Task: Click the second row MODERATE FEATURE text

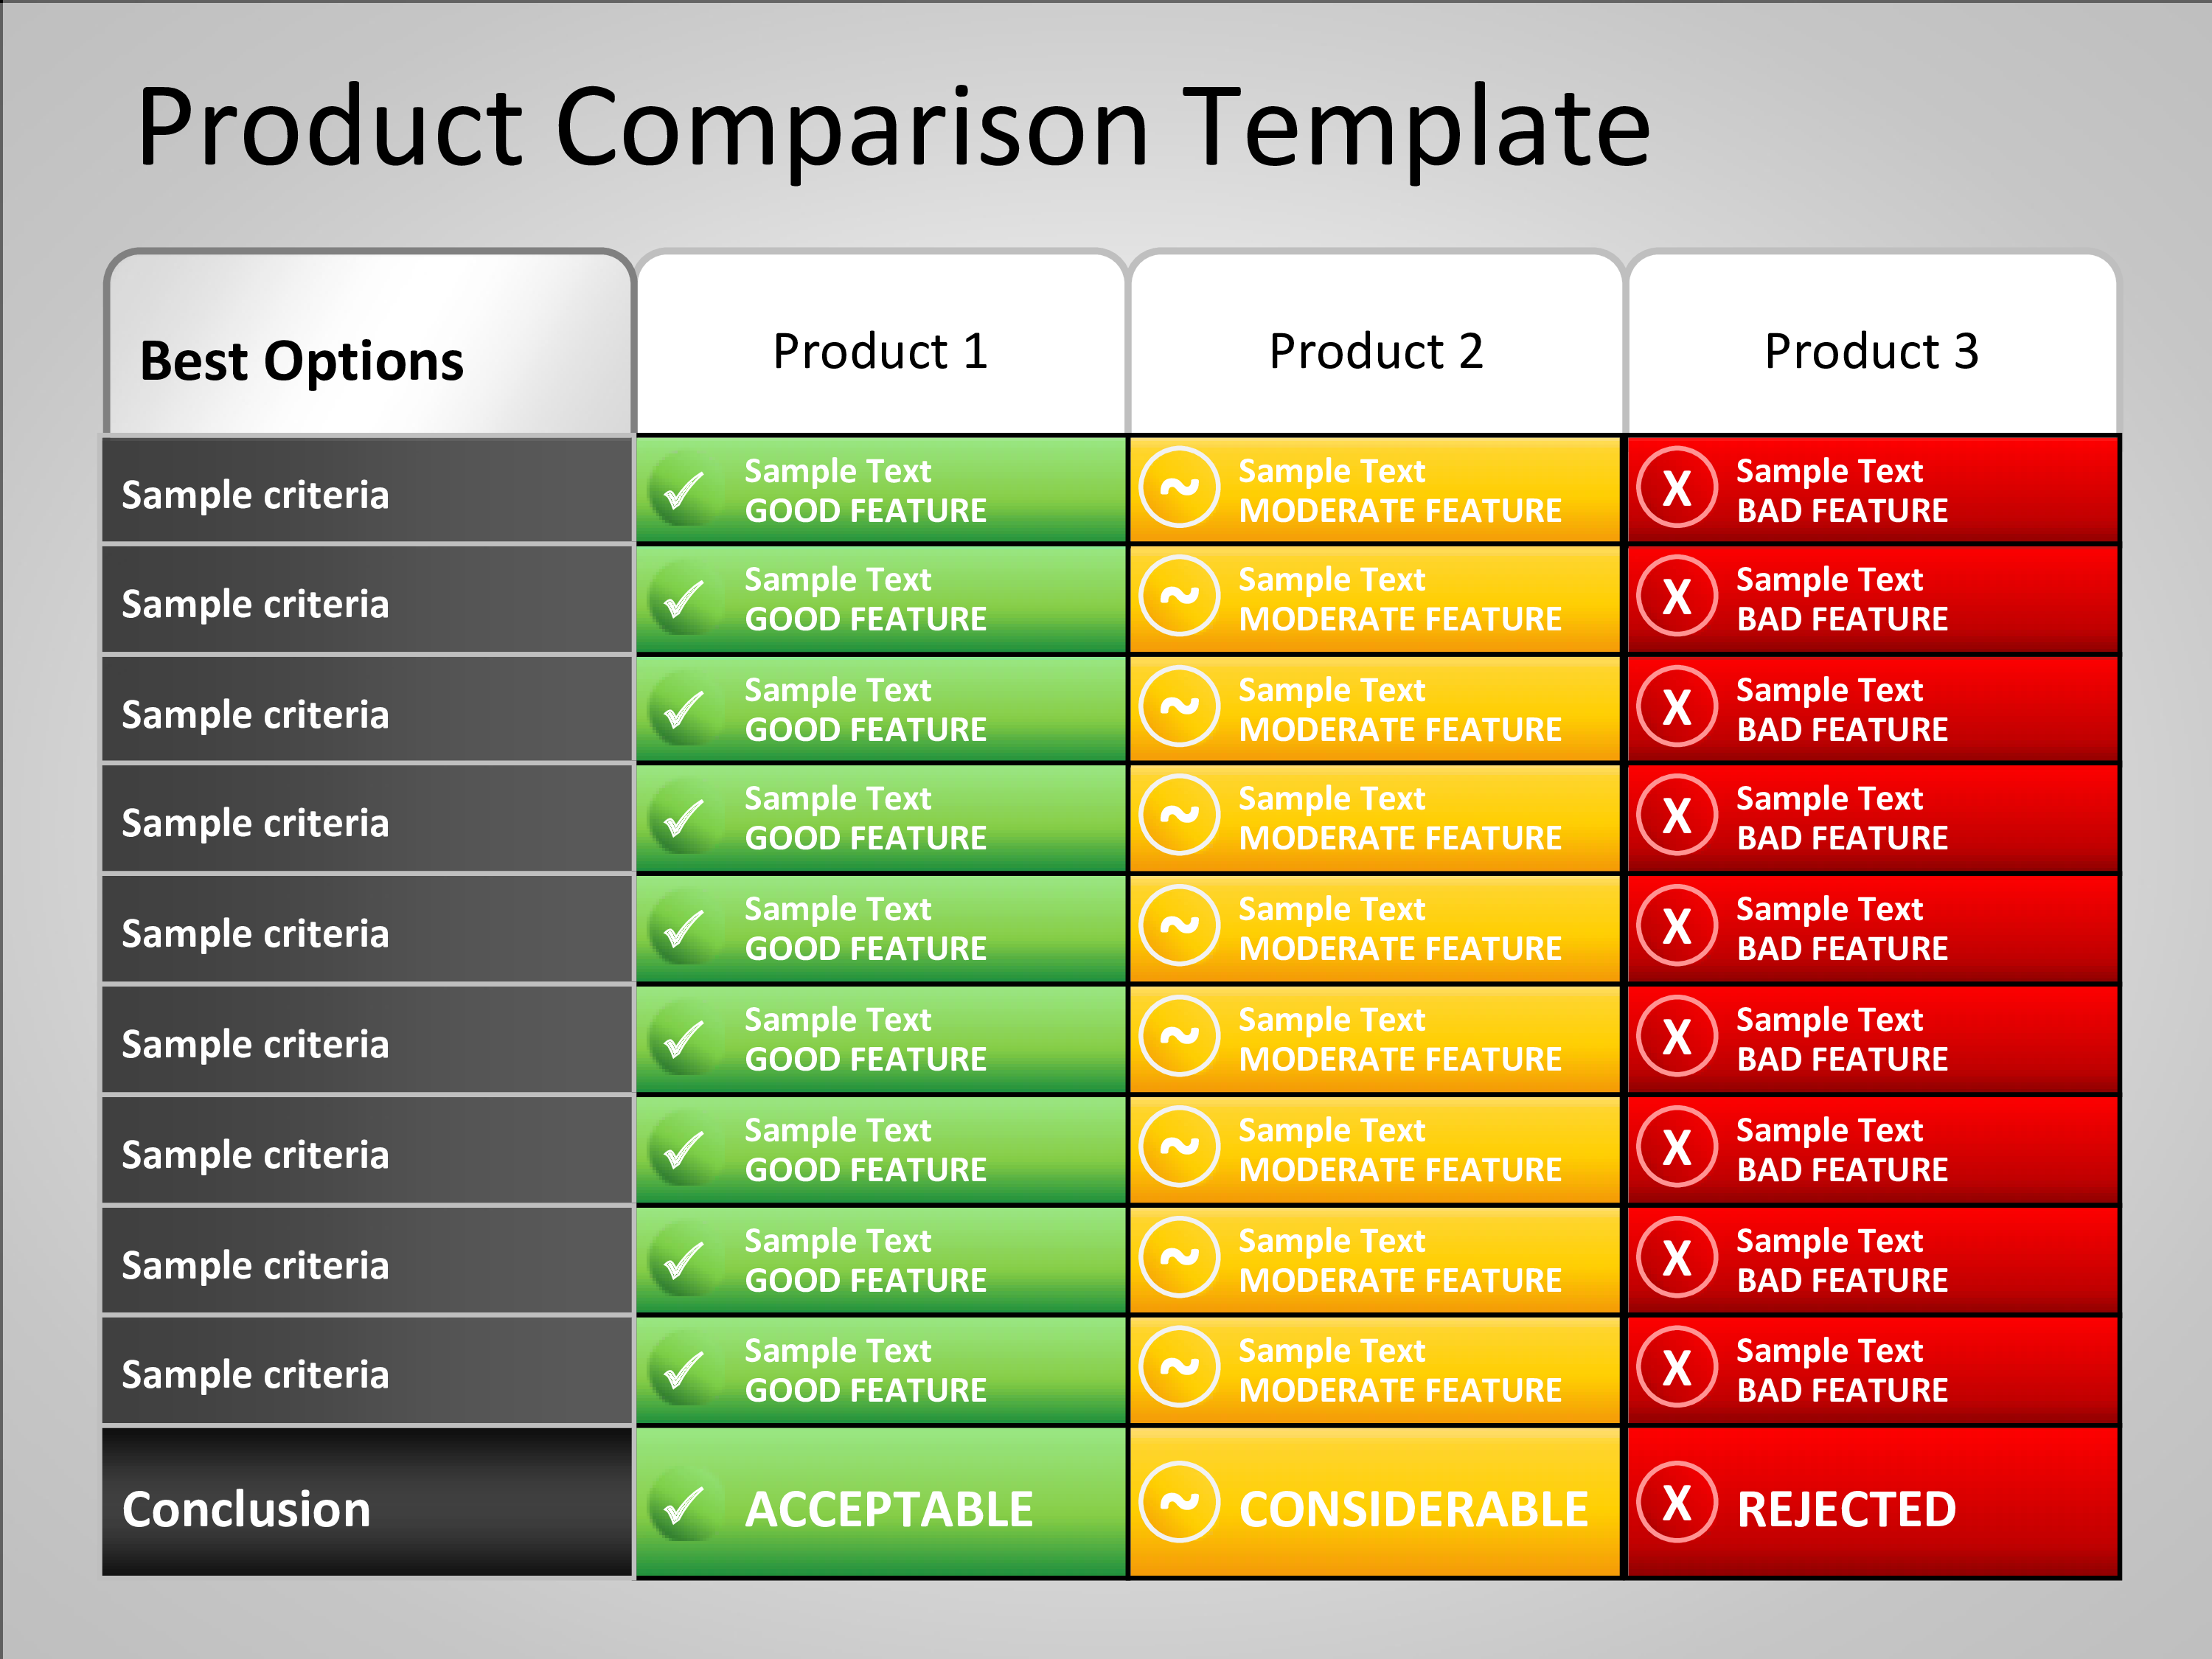Action: 1400,620
